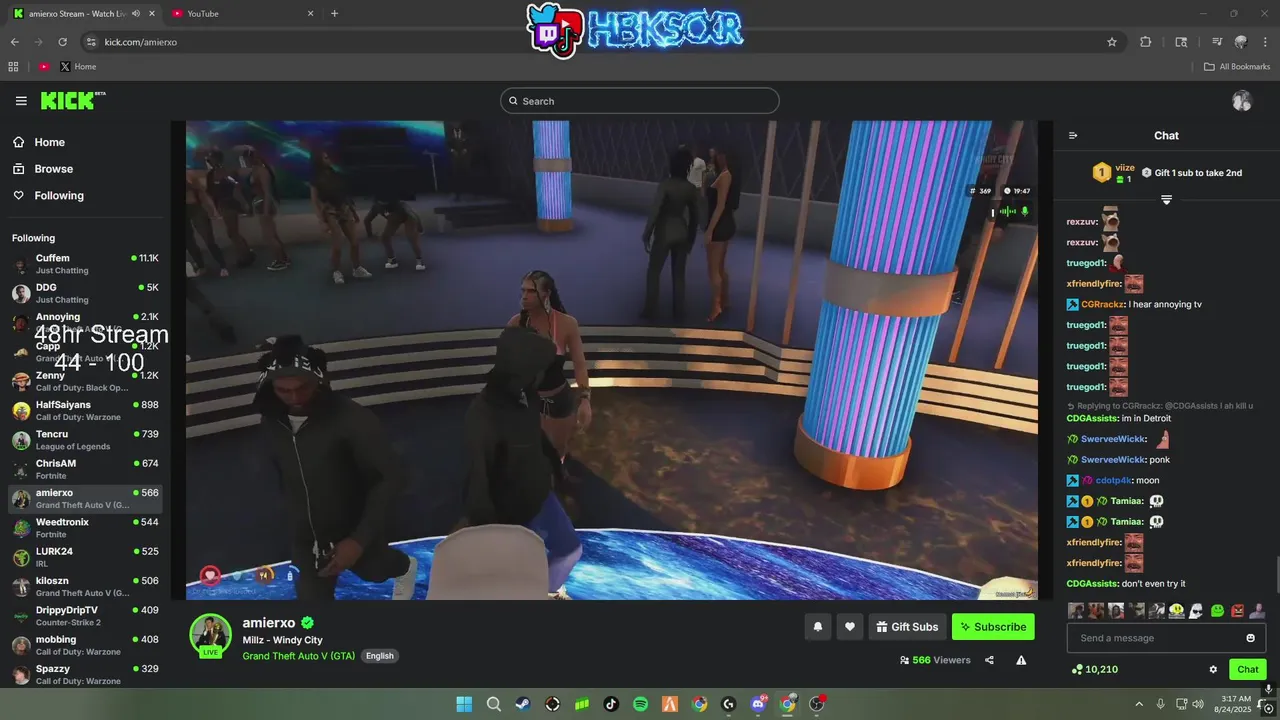Open Chrome apps grid in bookmarks bar

(x=13, y=67)
